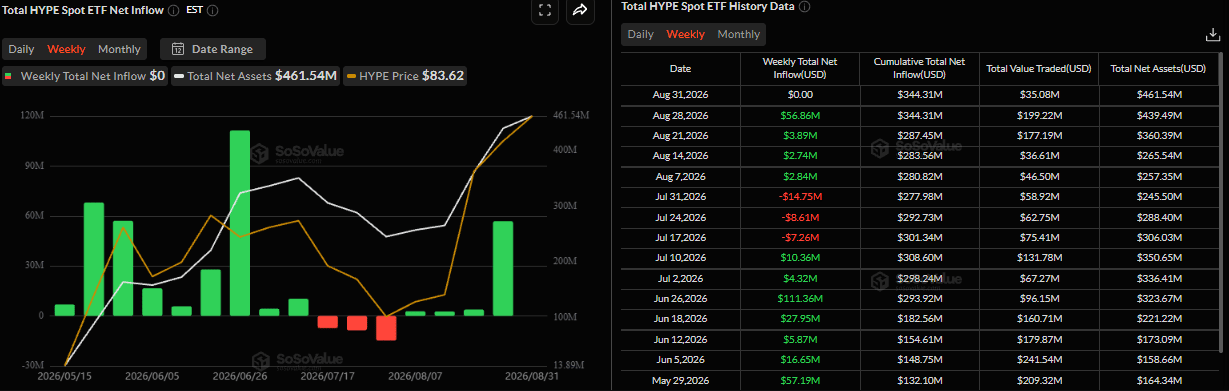Switch history table to Daily
1229x391 pixels.
[640, 34]
